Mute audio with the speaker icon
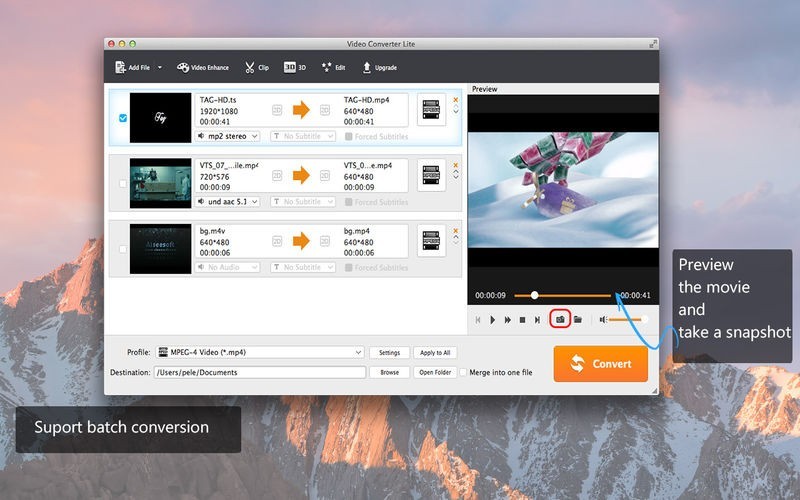800x500 pixels. (x=603, y=320)
